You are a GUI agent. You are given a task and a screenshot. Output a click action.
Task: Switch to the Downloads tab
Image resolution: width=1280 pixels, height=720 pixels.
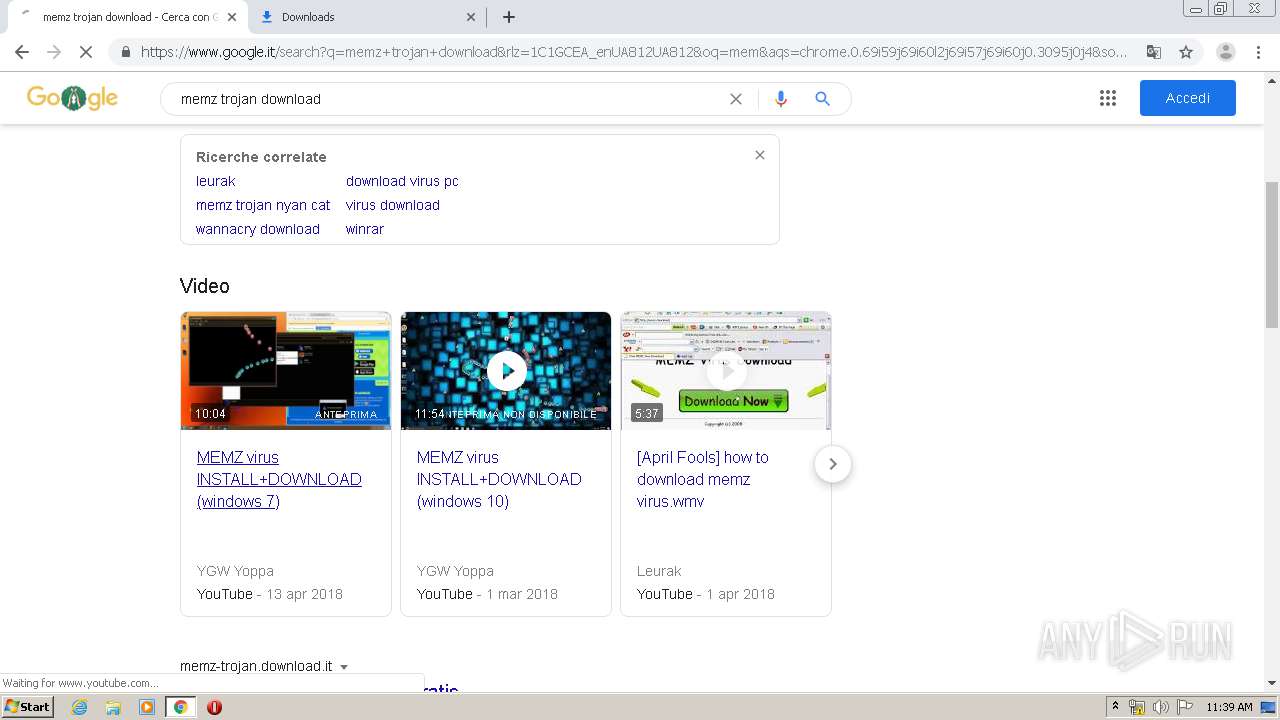367,17
